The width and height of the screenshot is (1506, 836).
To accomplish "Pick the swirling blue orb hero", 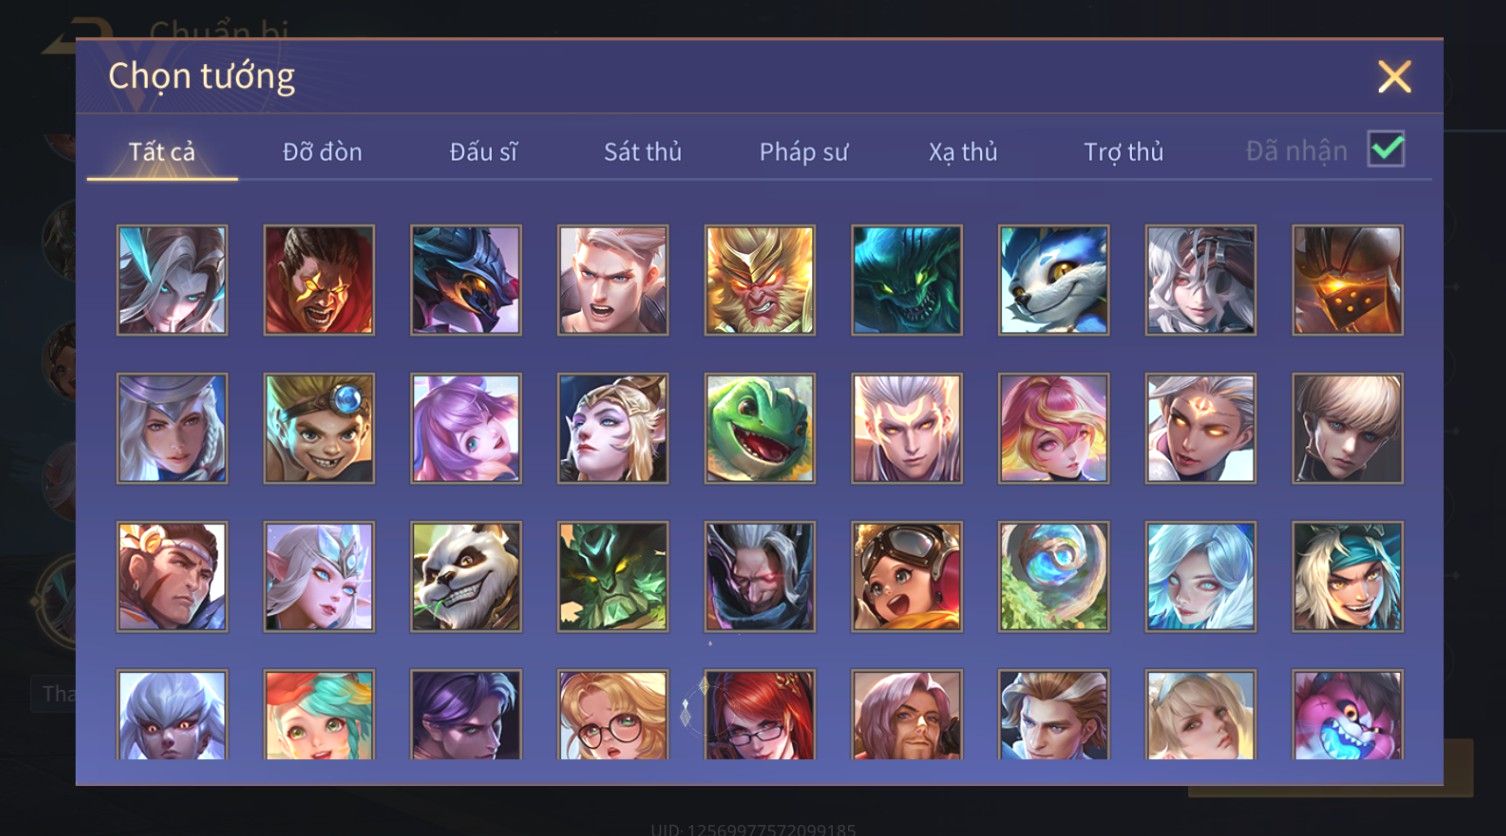I will point(1054,576).
